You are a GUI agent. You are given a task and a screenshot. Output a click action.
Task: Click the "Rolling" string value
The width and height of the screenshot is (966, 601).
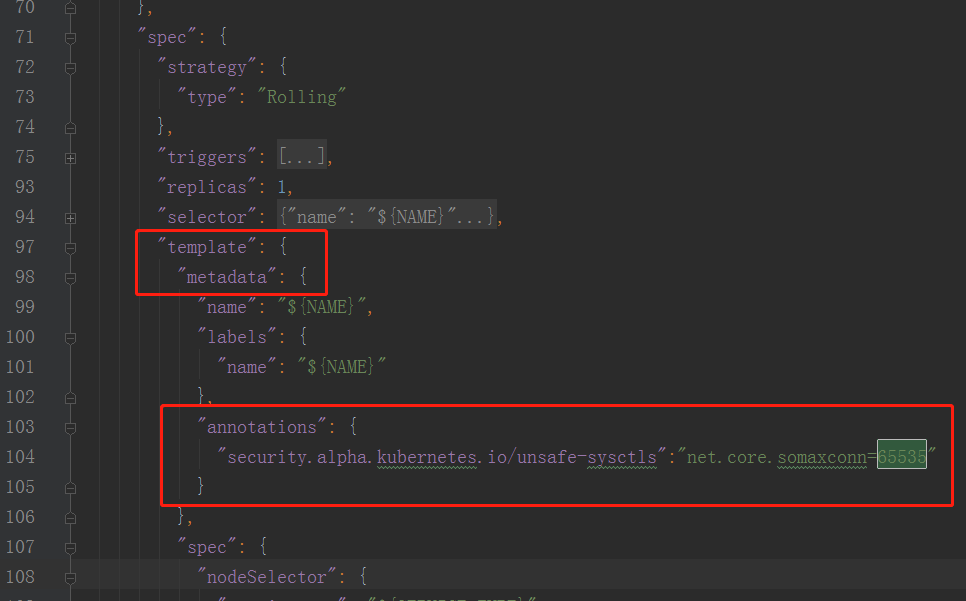(302, 97)
